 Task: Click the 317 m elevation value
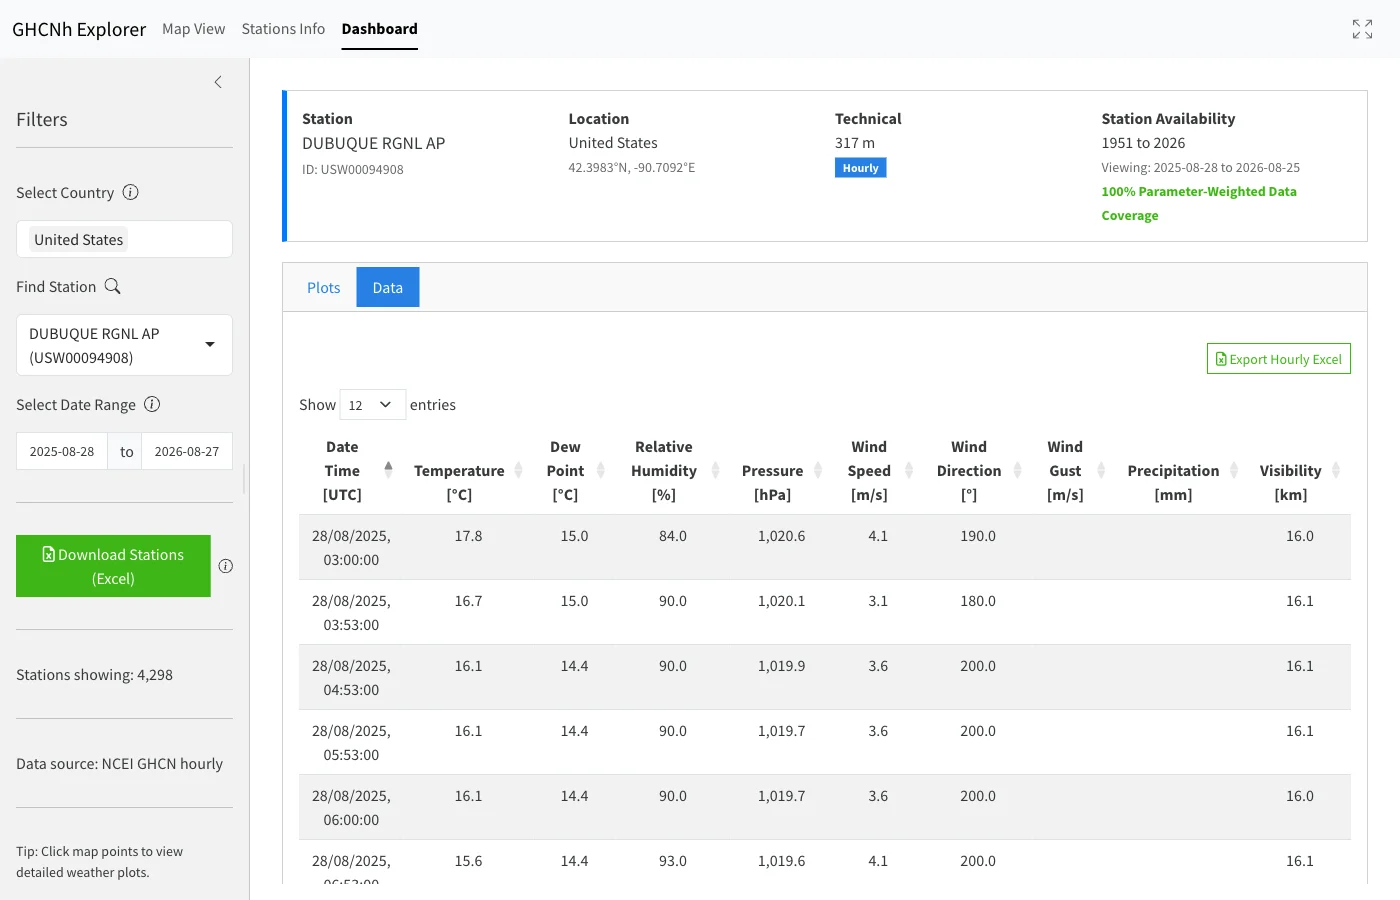pyautogui.click(x=855, y=143)
